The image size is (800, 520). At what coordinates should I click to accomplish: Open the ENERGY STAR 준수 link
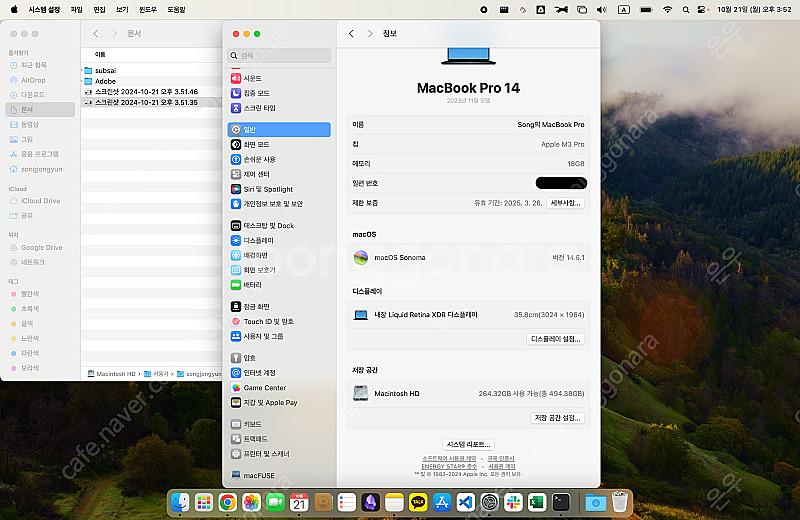[449, 466]
